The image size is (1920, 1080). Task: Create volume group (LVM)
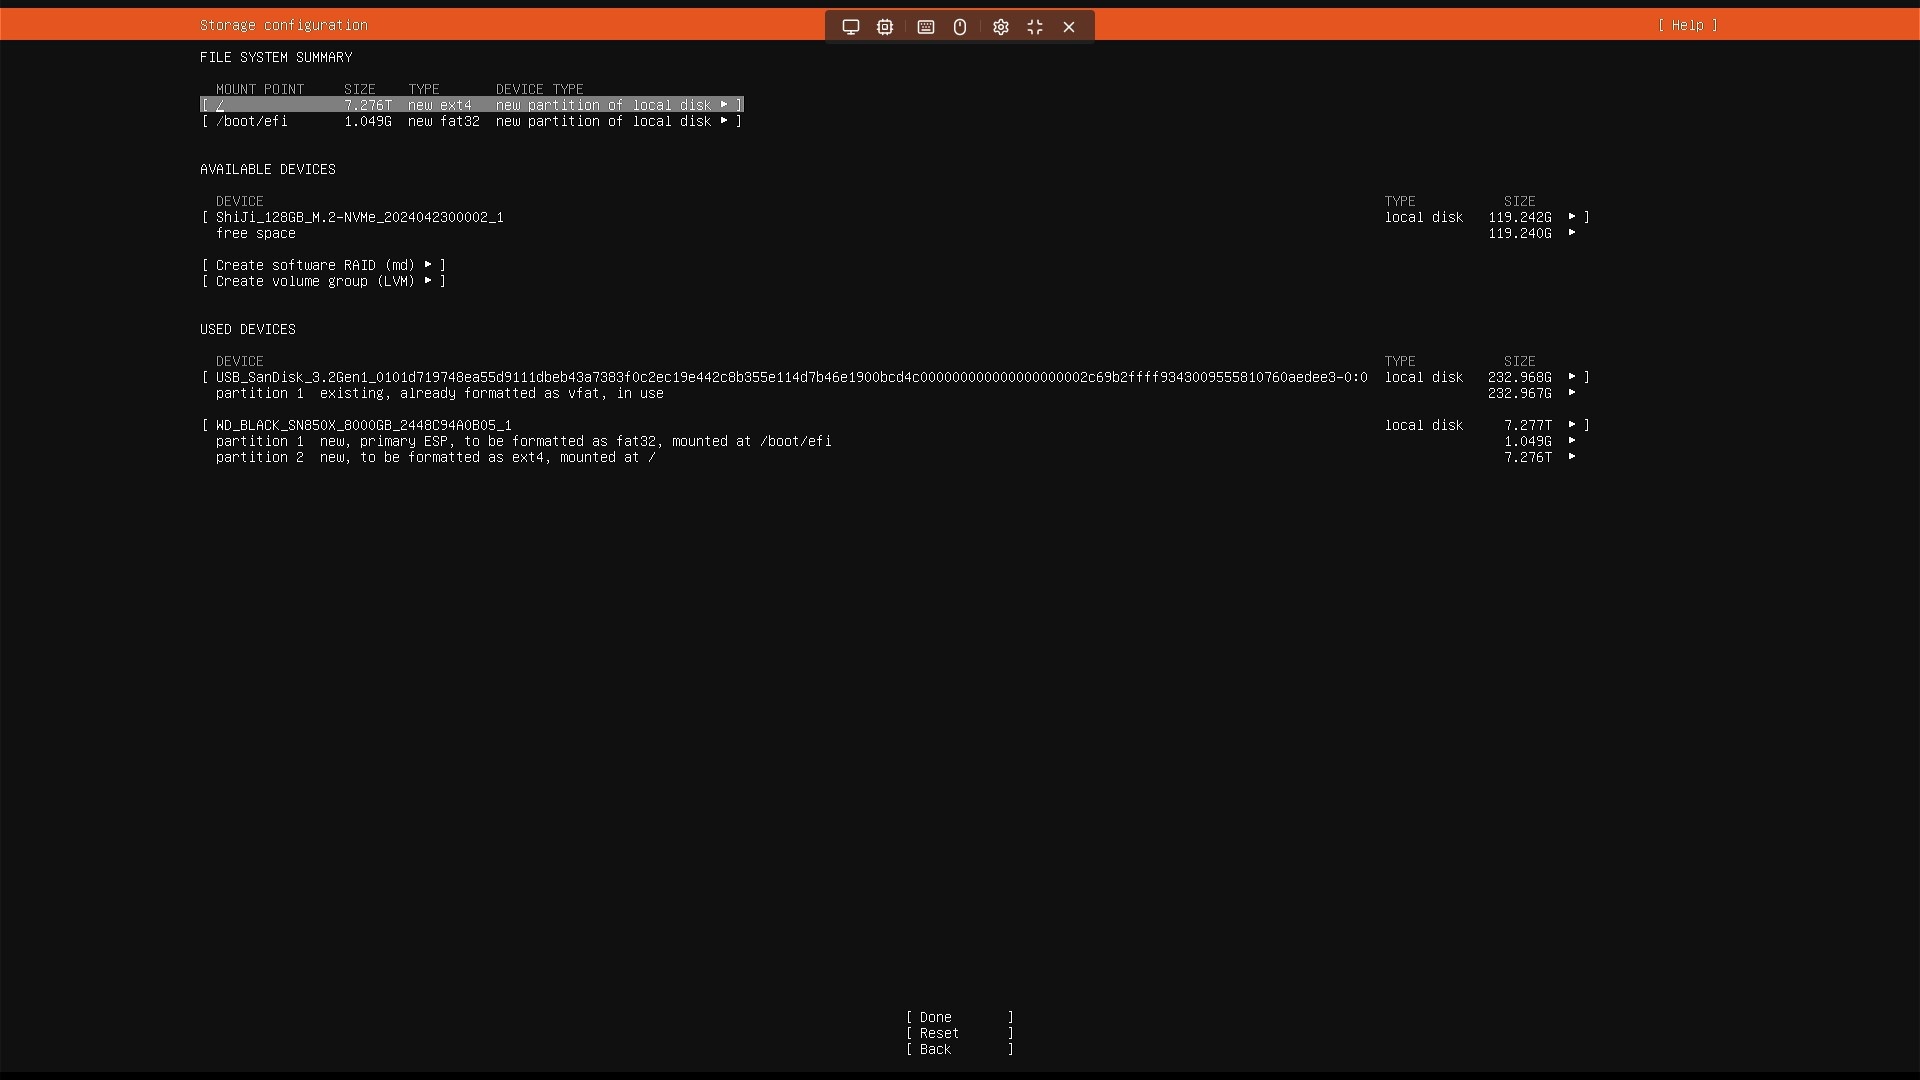323,281
